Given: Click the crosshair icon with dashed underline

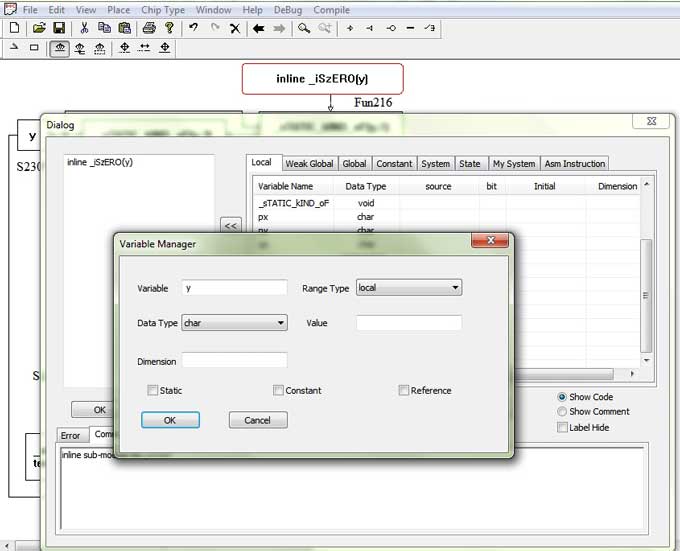Looking at the screenshot, I should coord(124,48).
